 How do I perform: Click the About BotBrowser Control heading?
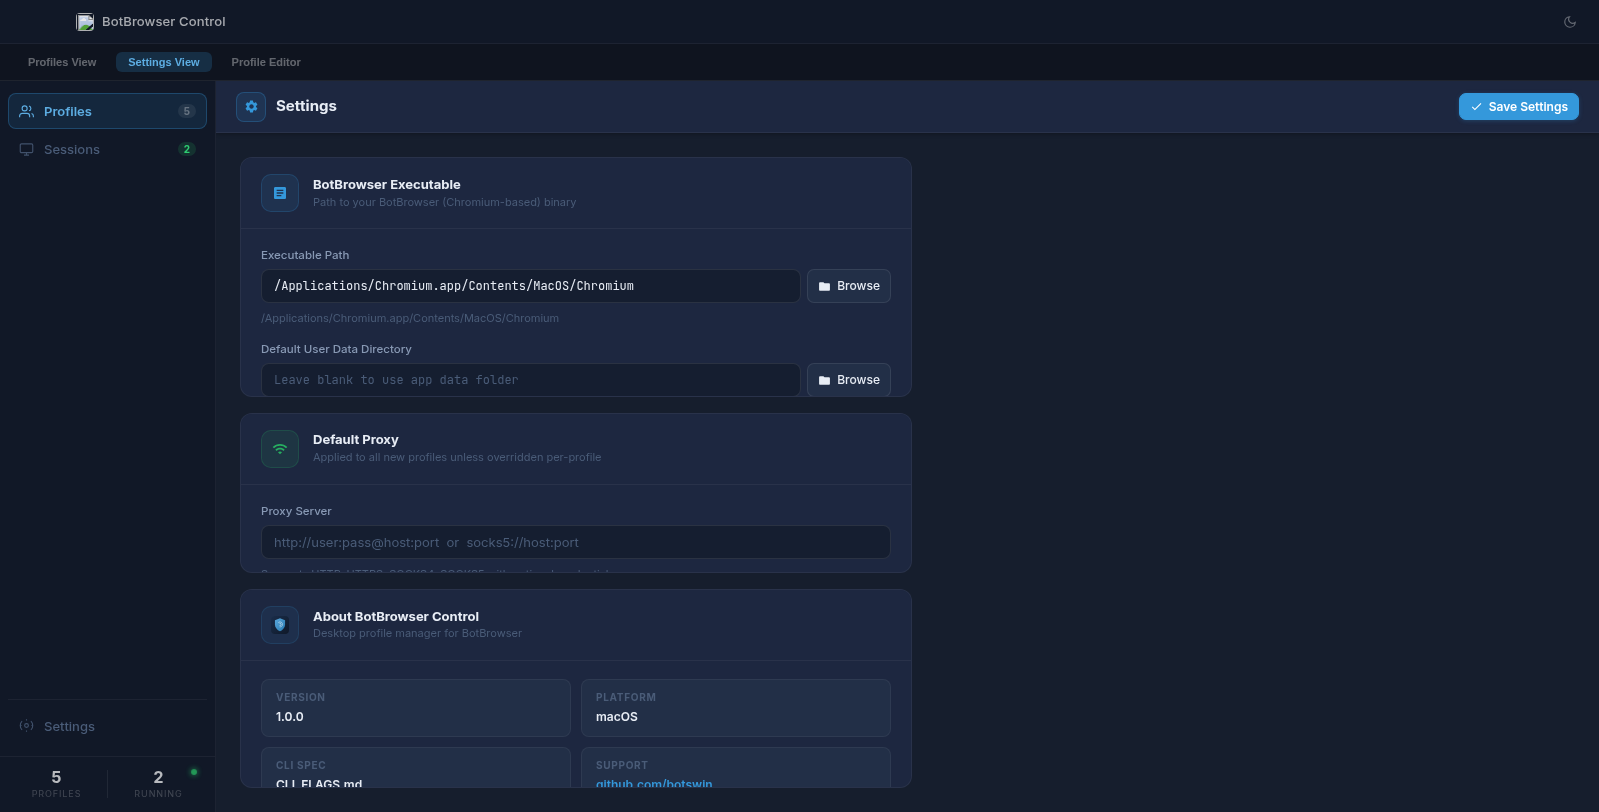(x=396, y=617)
